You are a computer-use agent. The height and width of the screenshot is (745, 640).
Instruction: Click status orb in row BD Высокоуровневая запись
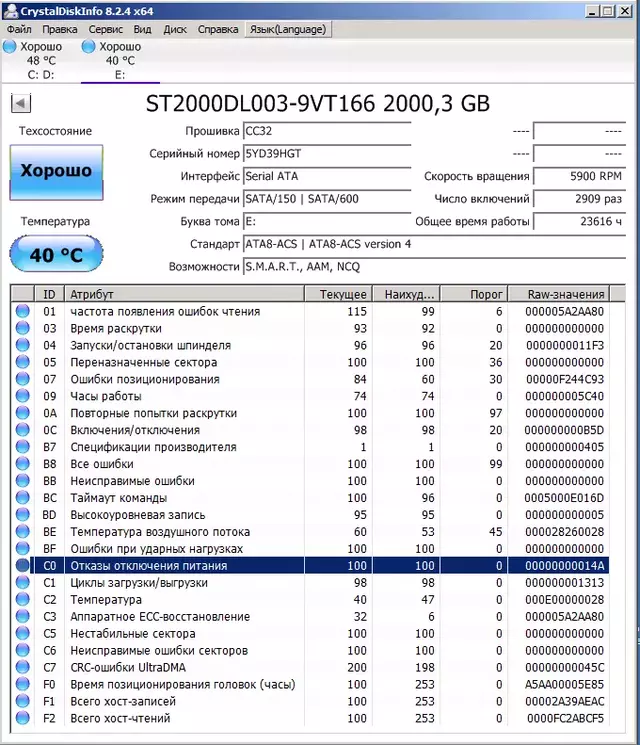click(22, 515)
